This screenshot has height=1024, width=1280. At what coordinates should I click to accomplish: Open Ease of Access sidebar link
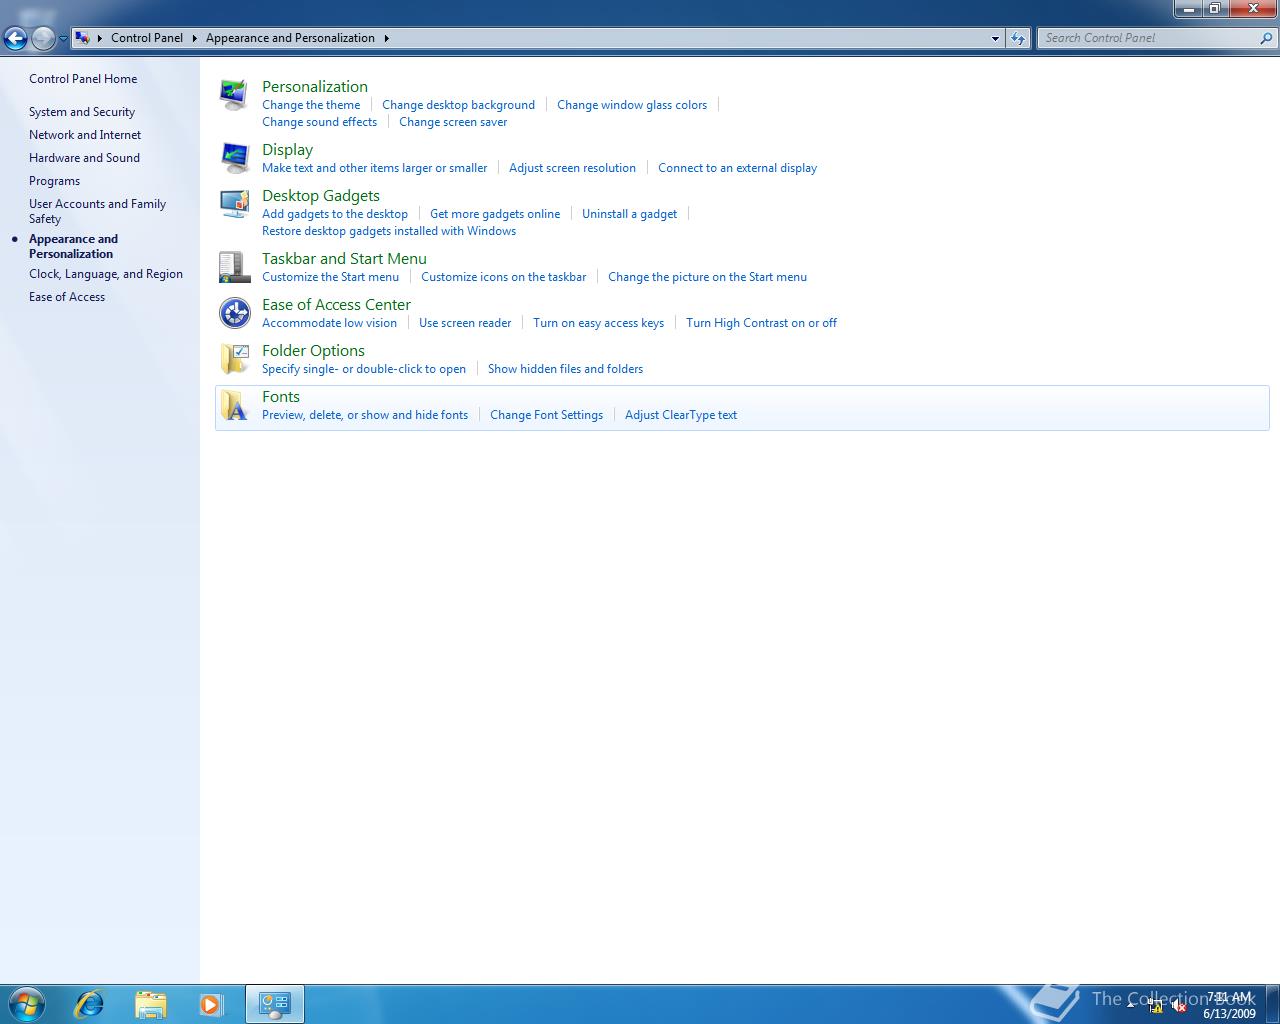click(x=67, y=297)
